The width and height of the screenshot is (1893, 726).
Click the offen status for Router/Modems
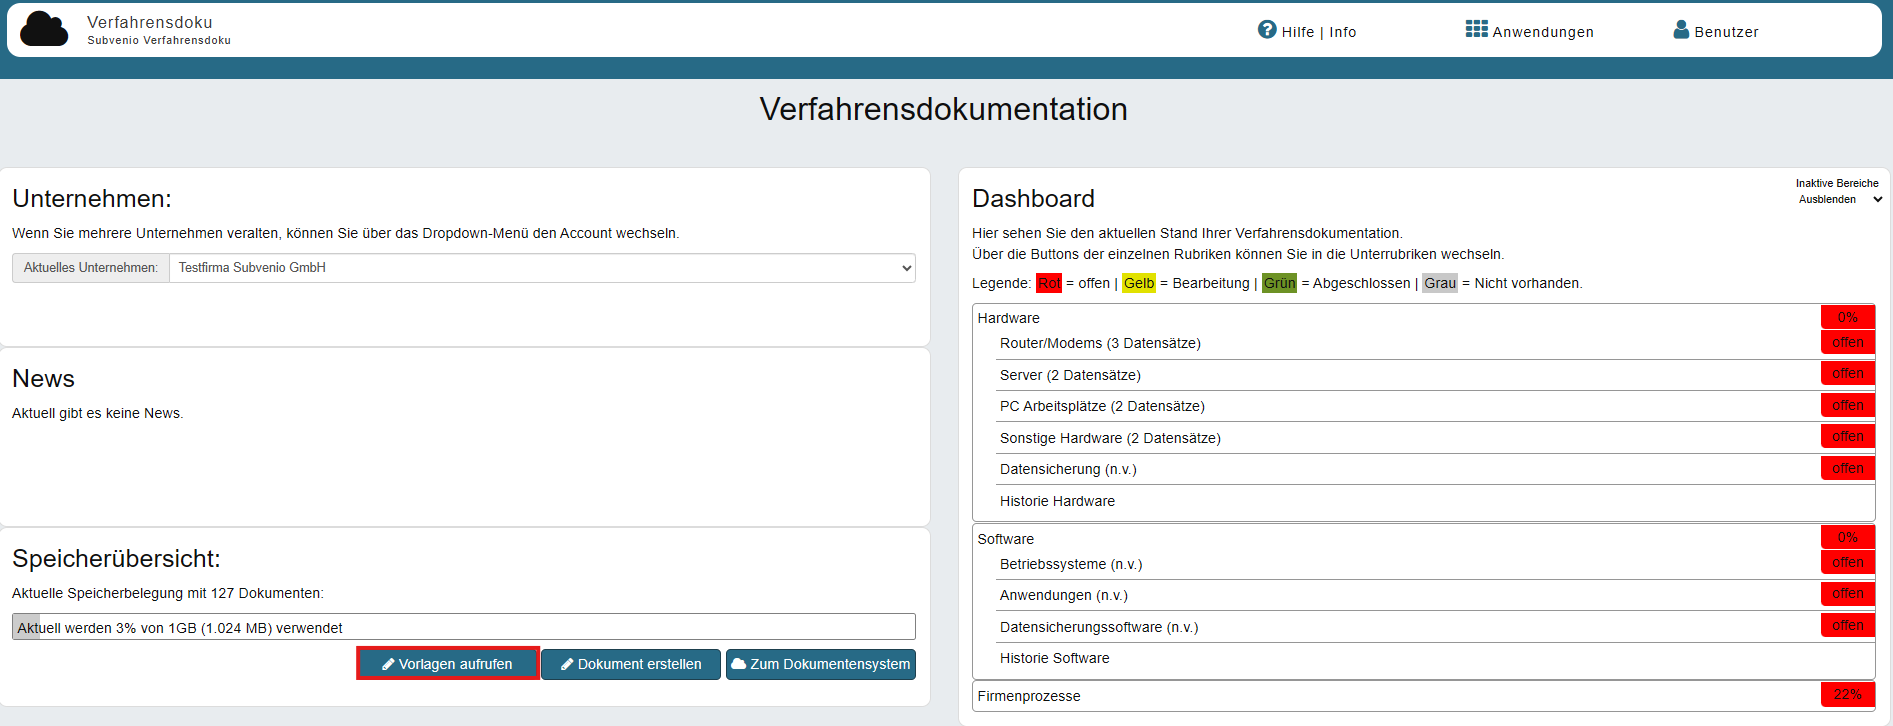coord(1848,342)
